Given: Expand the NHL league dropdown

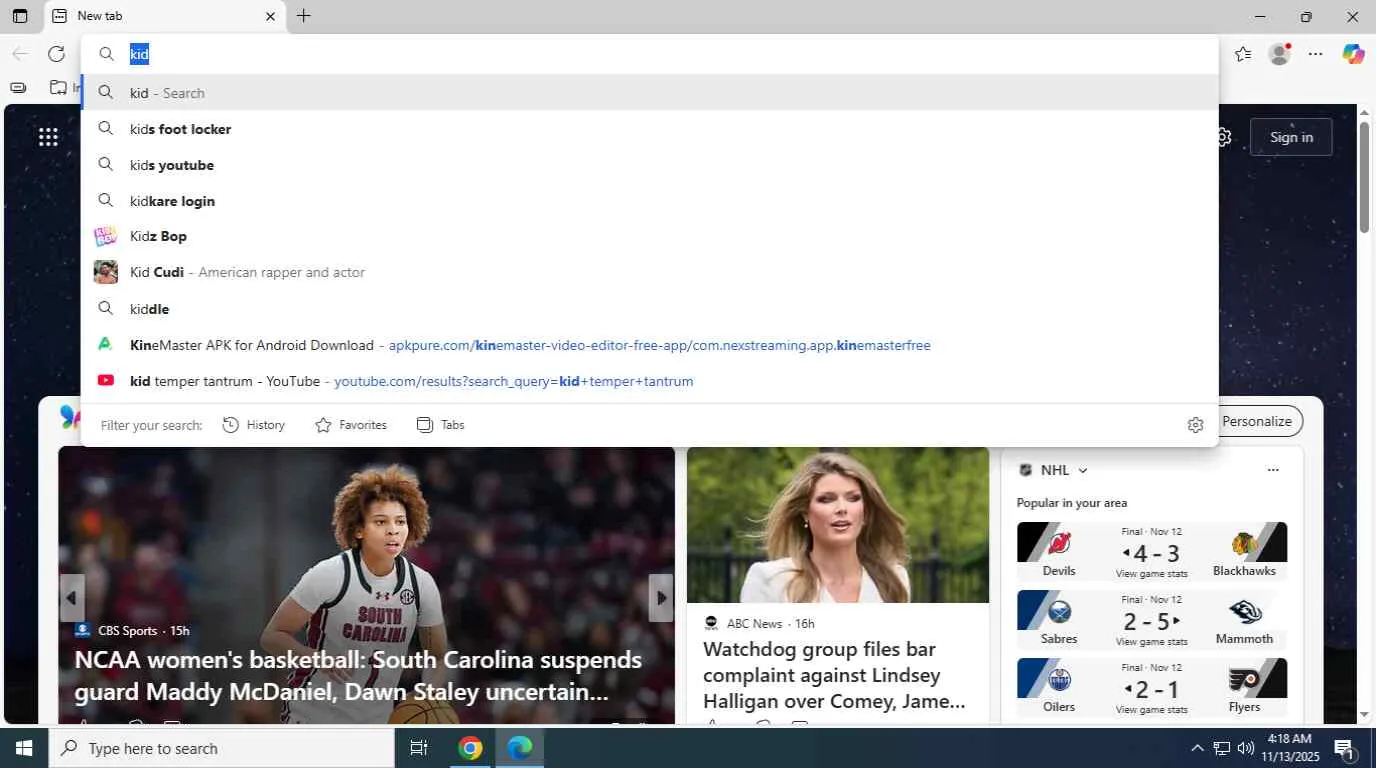Looking at the screenshot, I should click(1083, 471).
